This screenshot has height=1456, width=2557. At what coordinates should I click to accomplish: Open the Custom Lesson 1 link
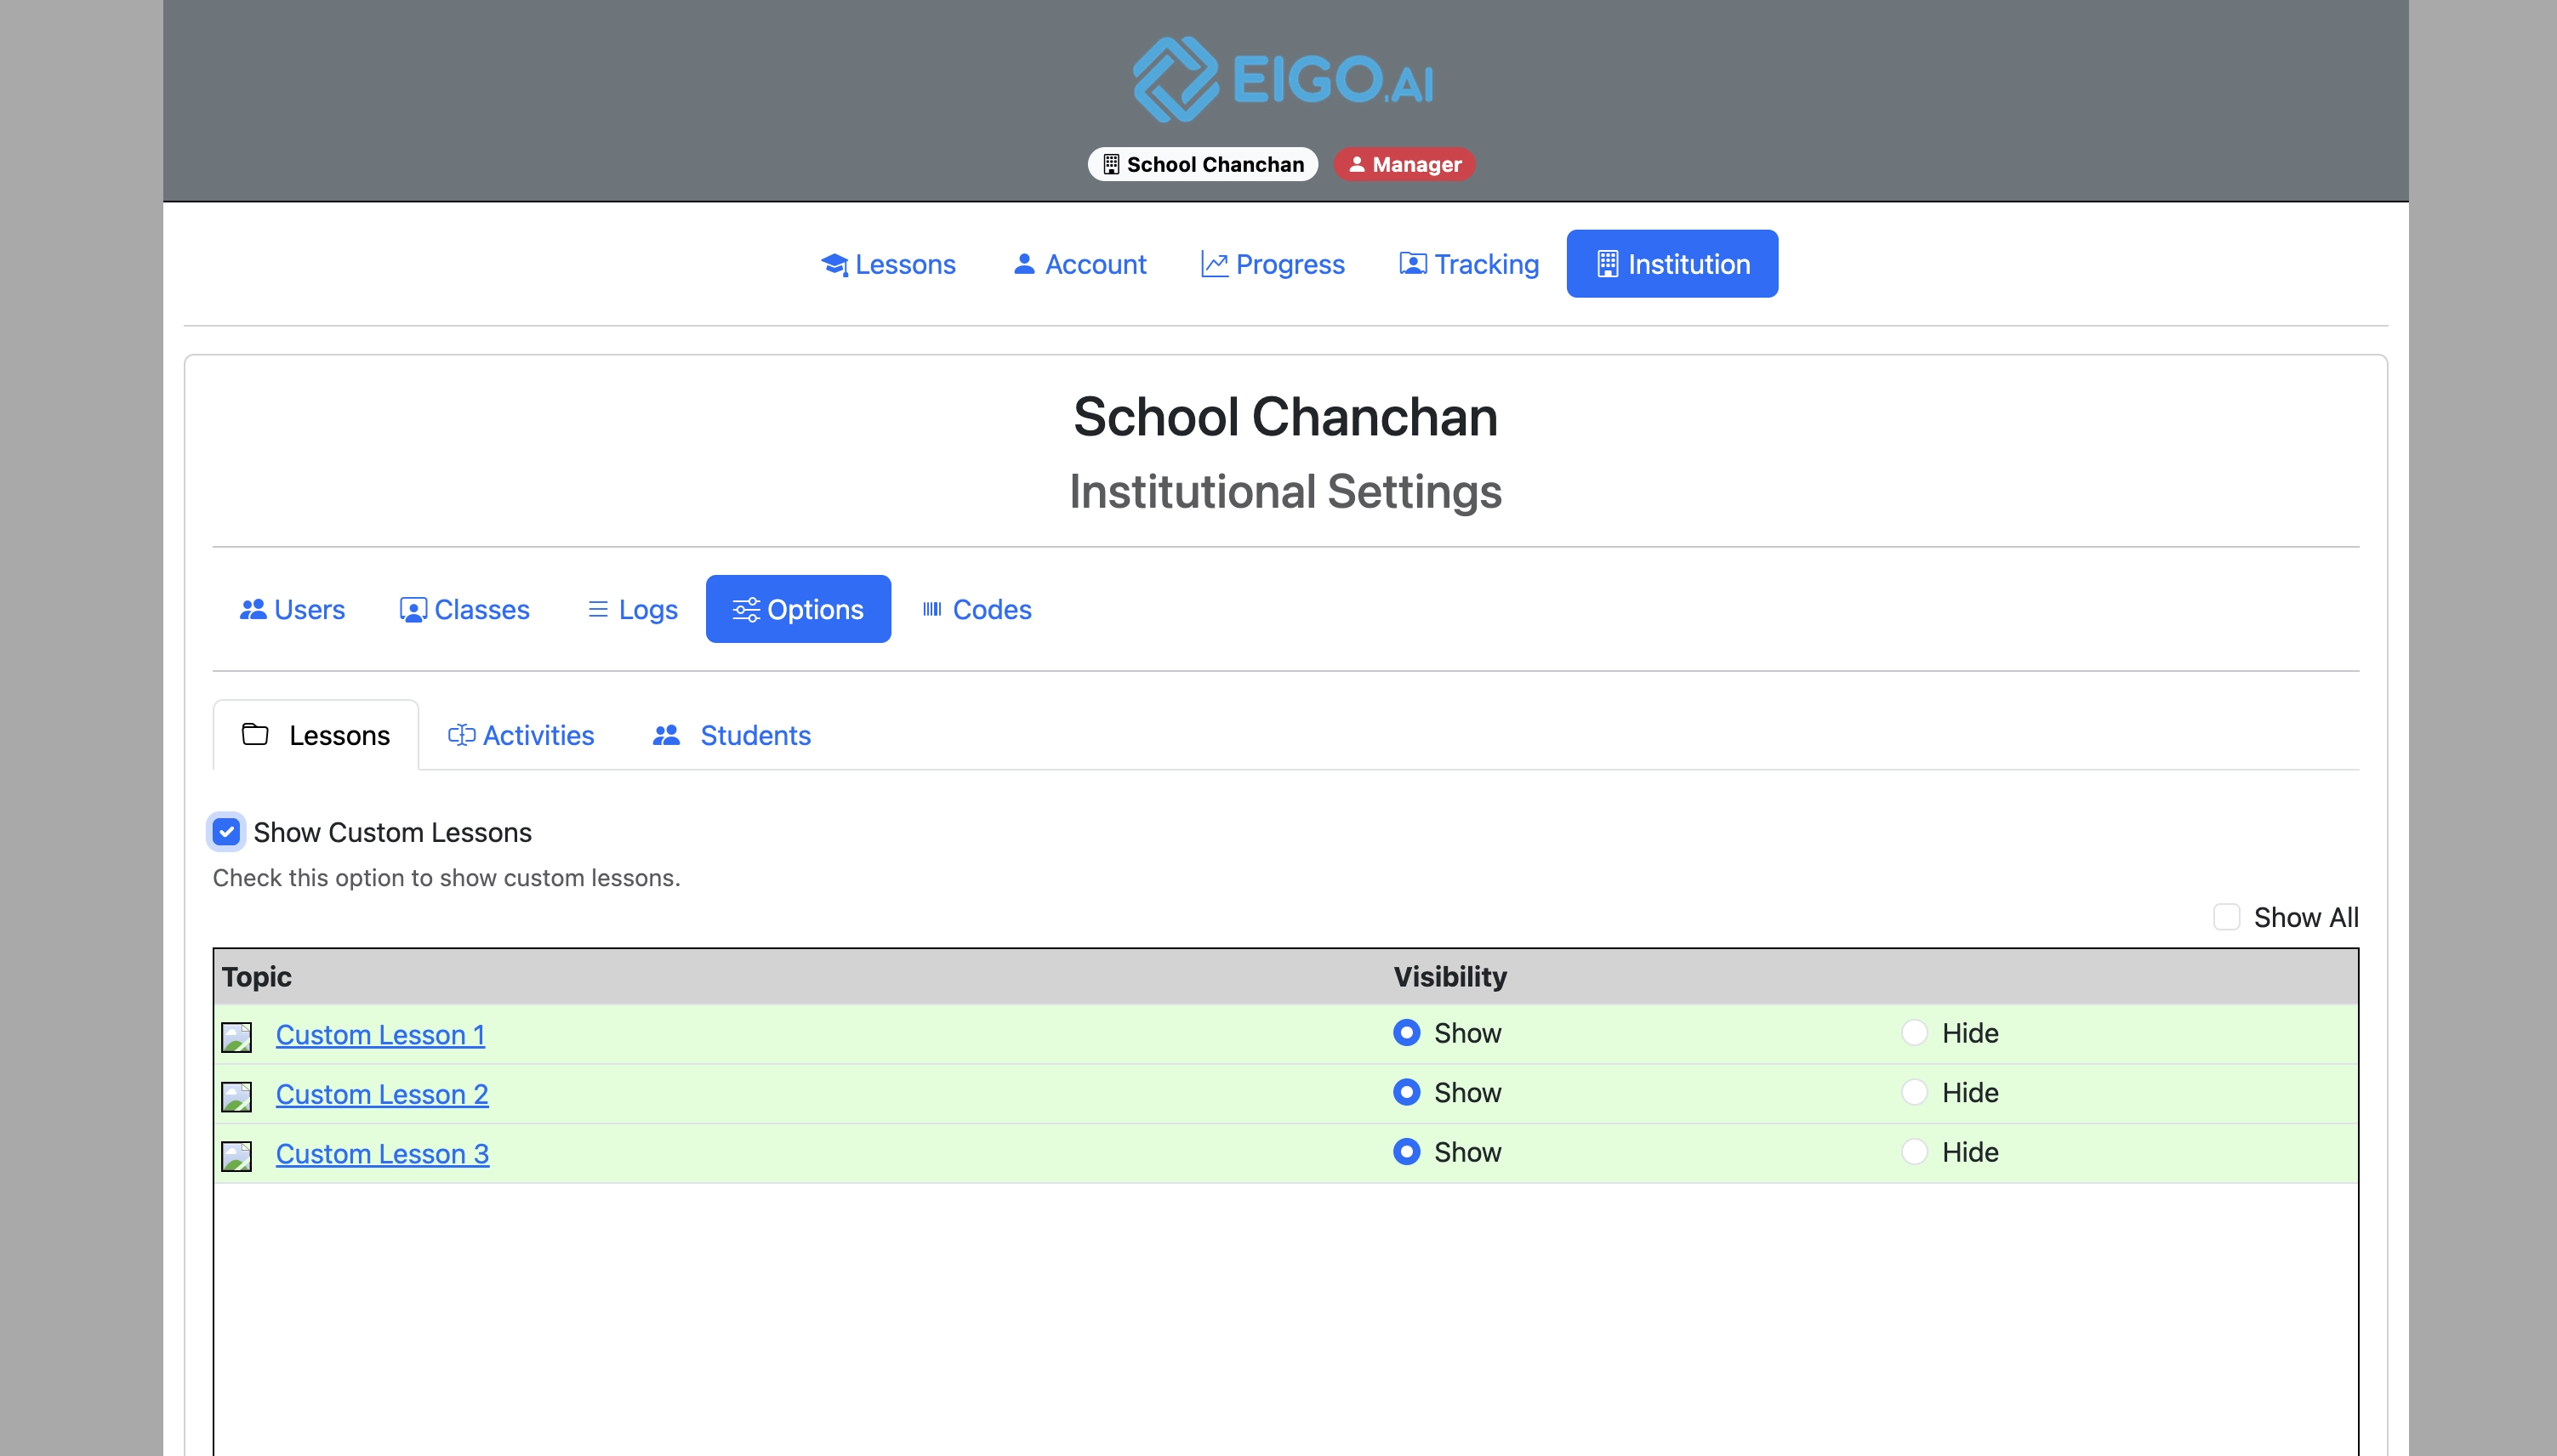[x=380, y=1035]
